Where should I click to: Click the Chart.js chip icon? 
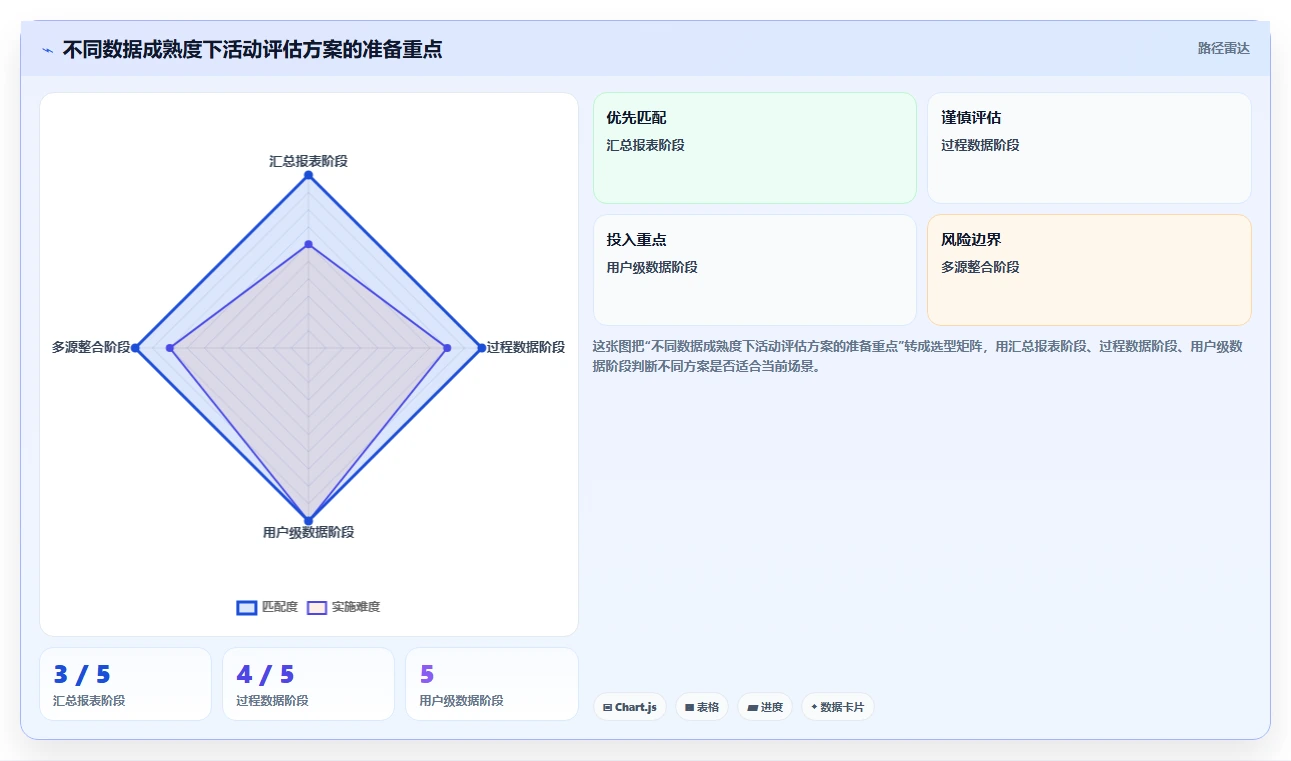[x=607, y=707]
